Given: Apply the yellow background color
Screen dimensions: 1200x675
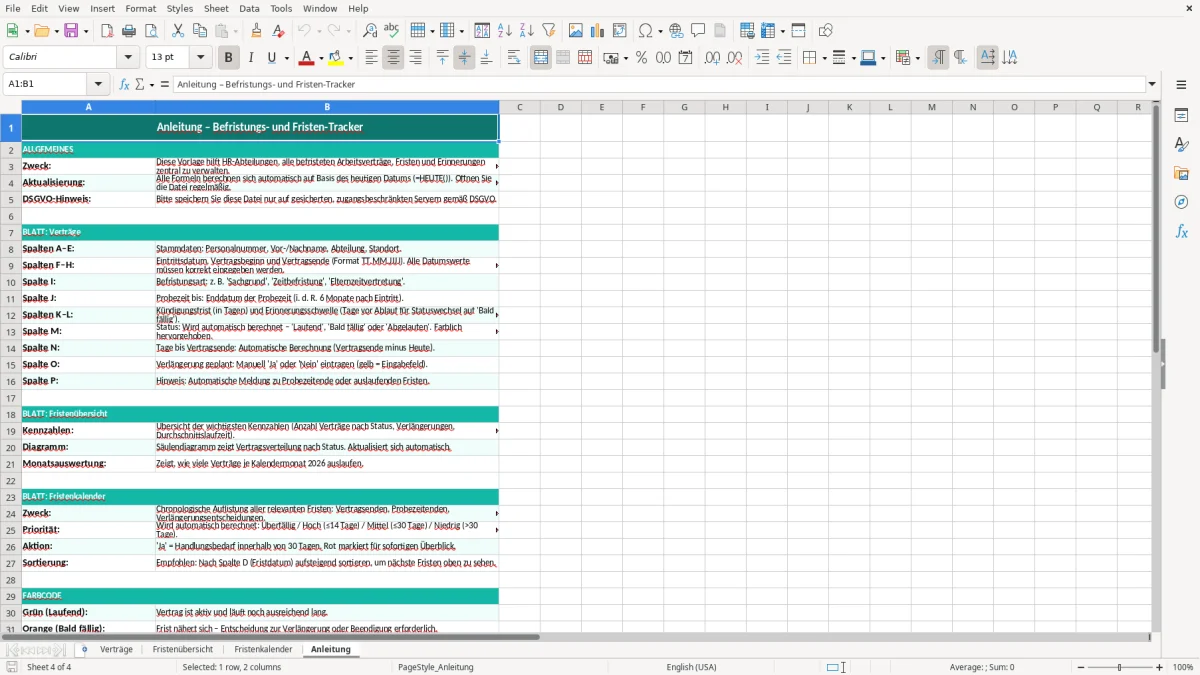Looking at the screenshot, I should click(x=336, y=58).
